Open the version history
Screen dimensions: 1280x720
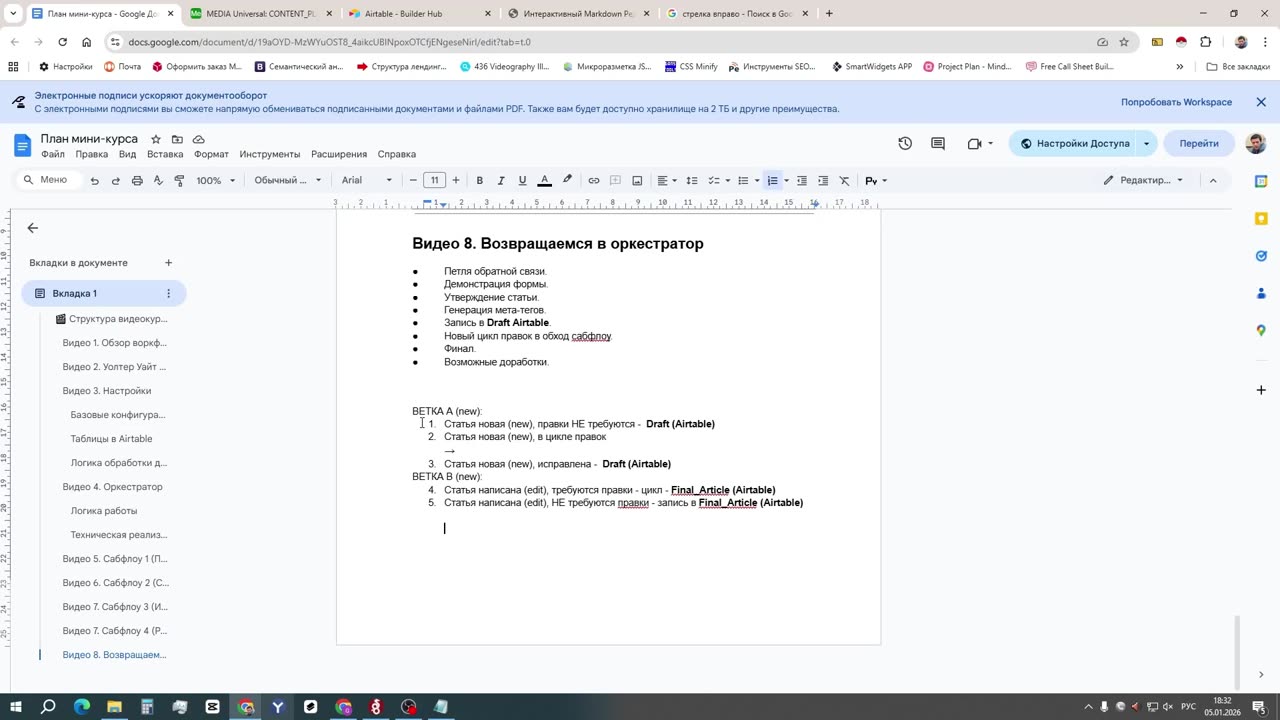[x=905, y=144]
